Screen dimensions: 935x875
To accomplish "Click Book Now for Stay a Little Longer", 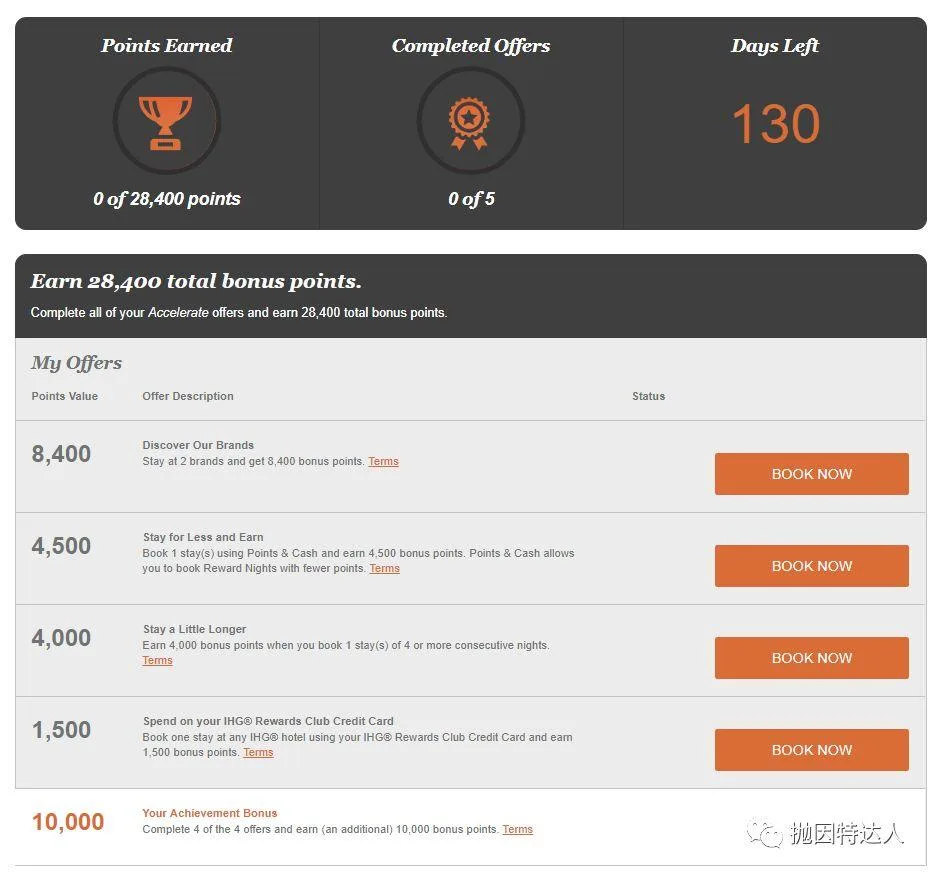I will [x=812, y=657].
